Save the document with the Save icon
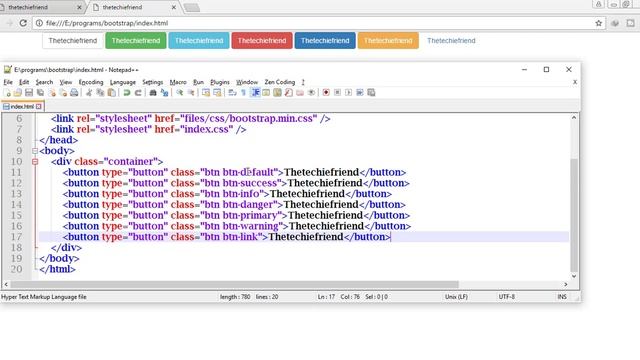640x360 pixels. [29, 93]
